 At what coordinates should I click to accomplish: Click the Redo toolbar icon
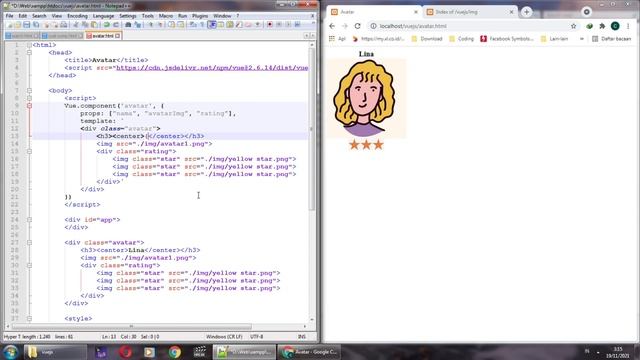pyautogui.click(x=116, y=25)
